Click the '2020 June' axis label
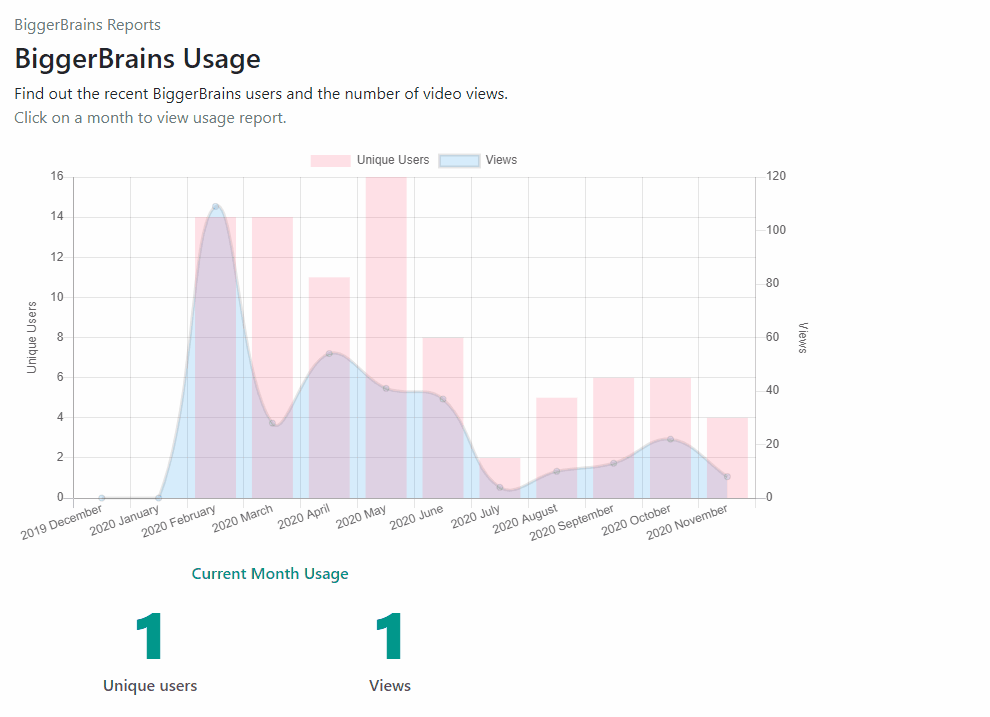The height and width of the screenshot is (717, 990). coord(417,517)
